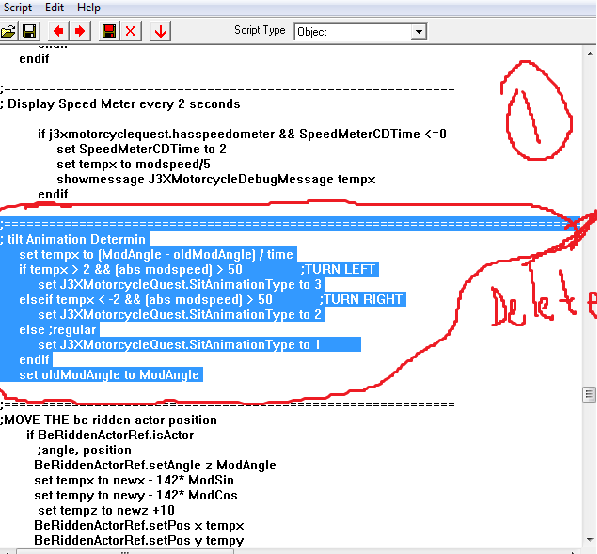
Task: Delete script with red X icon
Action: [x=131, y=31]
